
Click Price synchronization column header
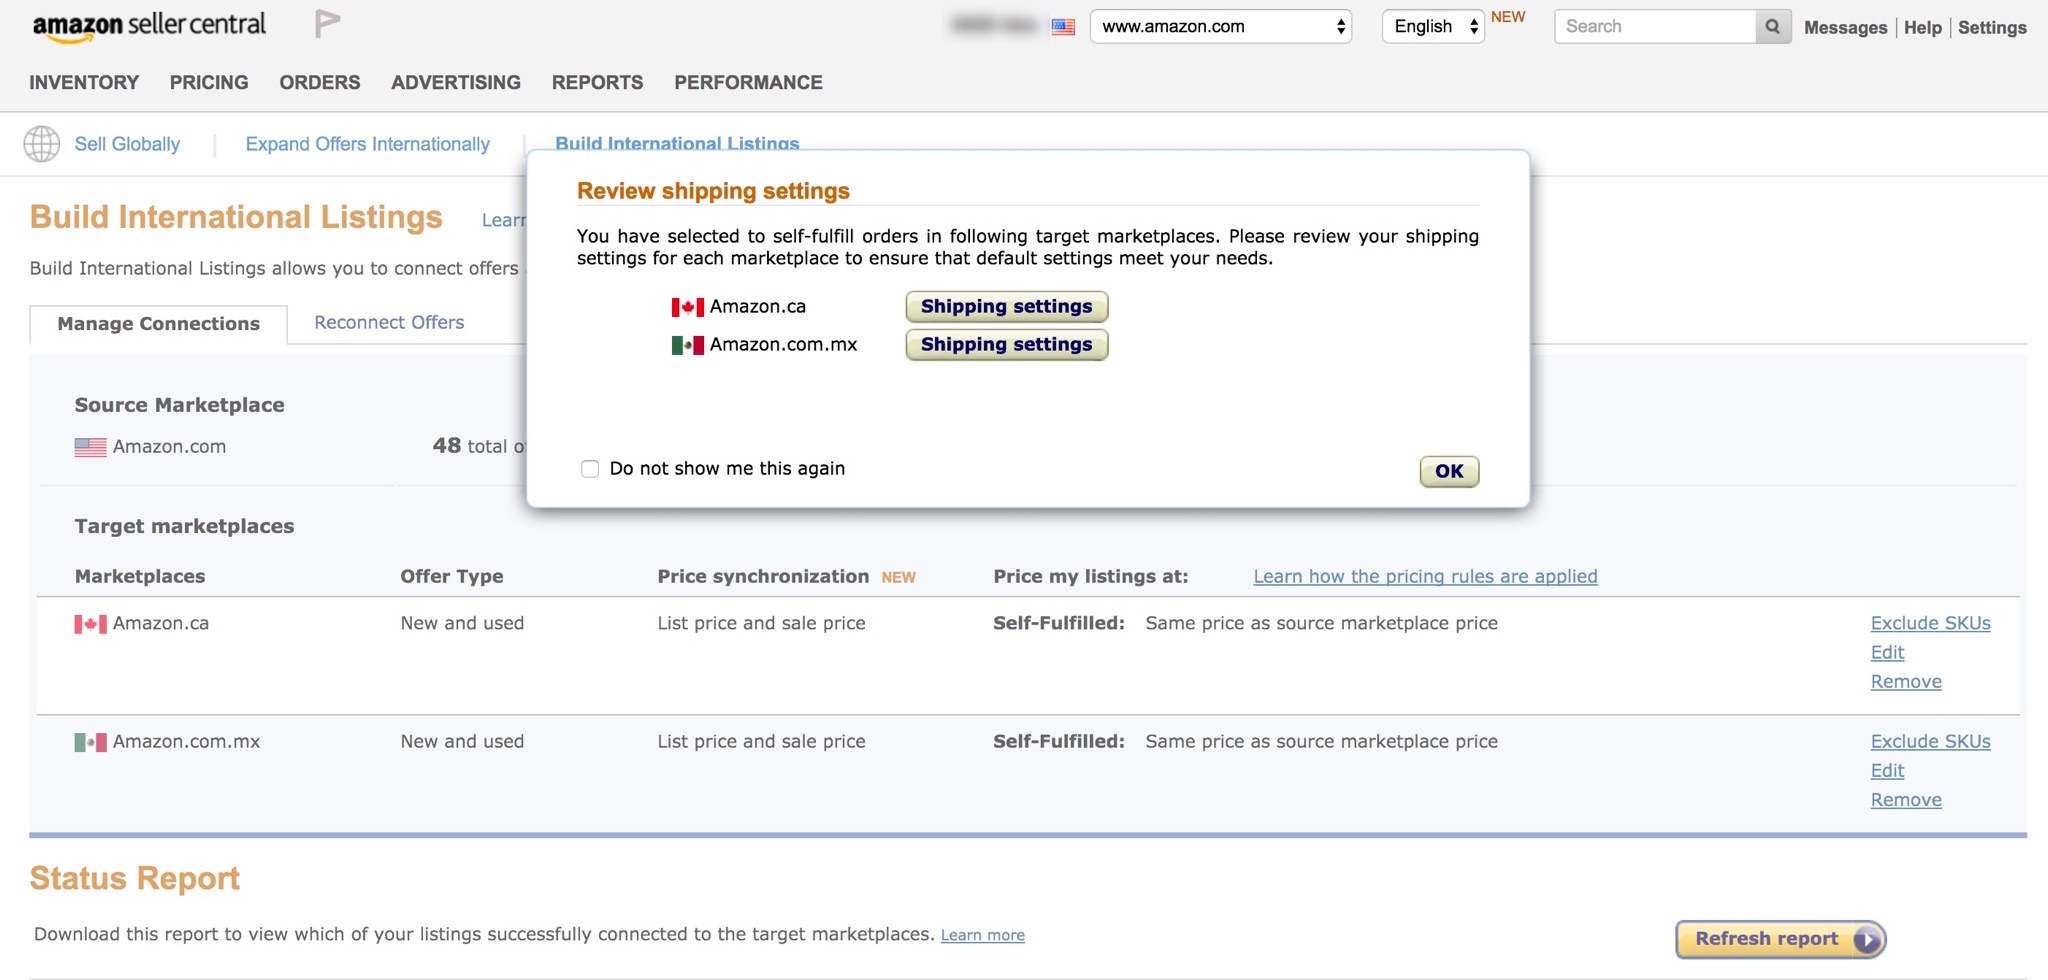763,577
